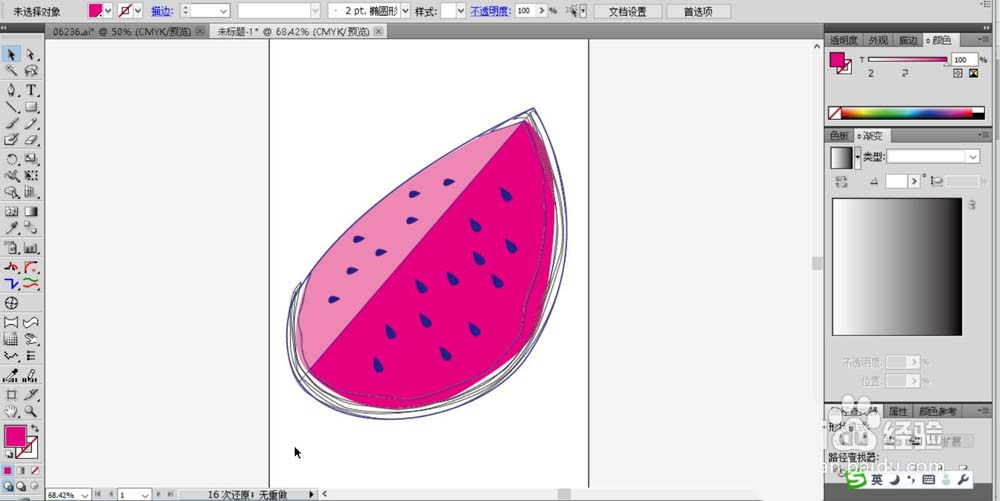The height and width of the screenshot is (501, 1000).
Task: Switch to the 外观 panel tab
Action: pyautogui.click(x=878, y=40)
